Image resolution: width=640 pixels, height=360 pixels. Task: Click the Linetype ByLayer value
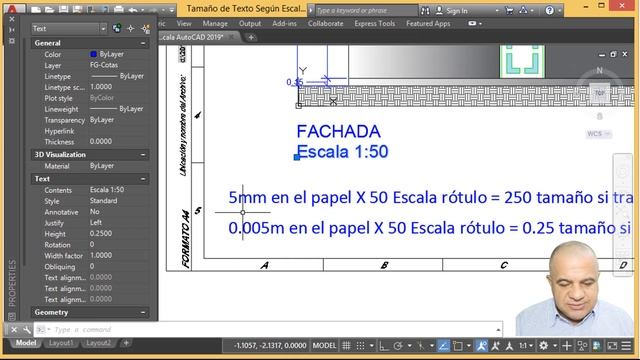tap(117, 76)
